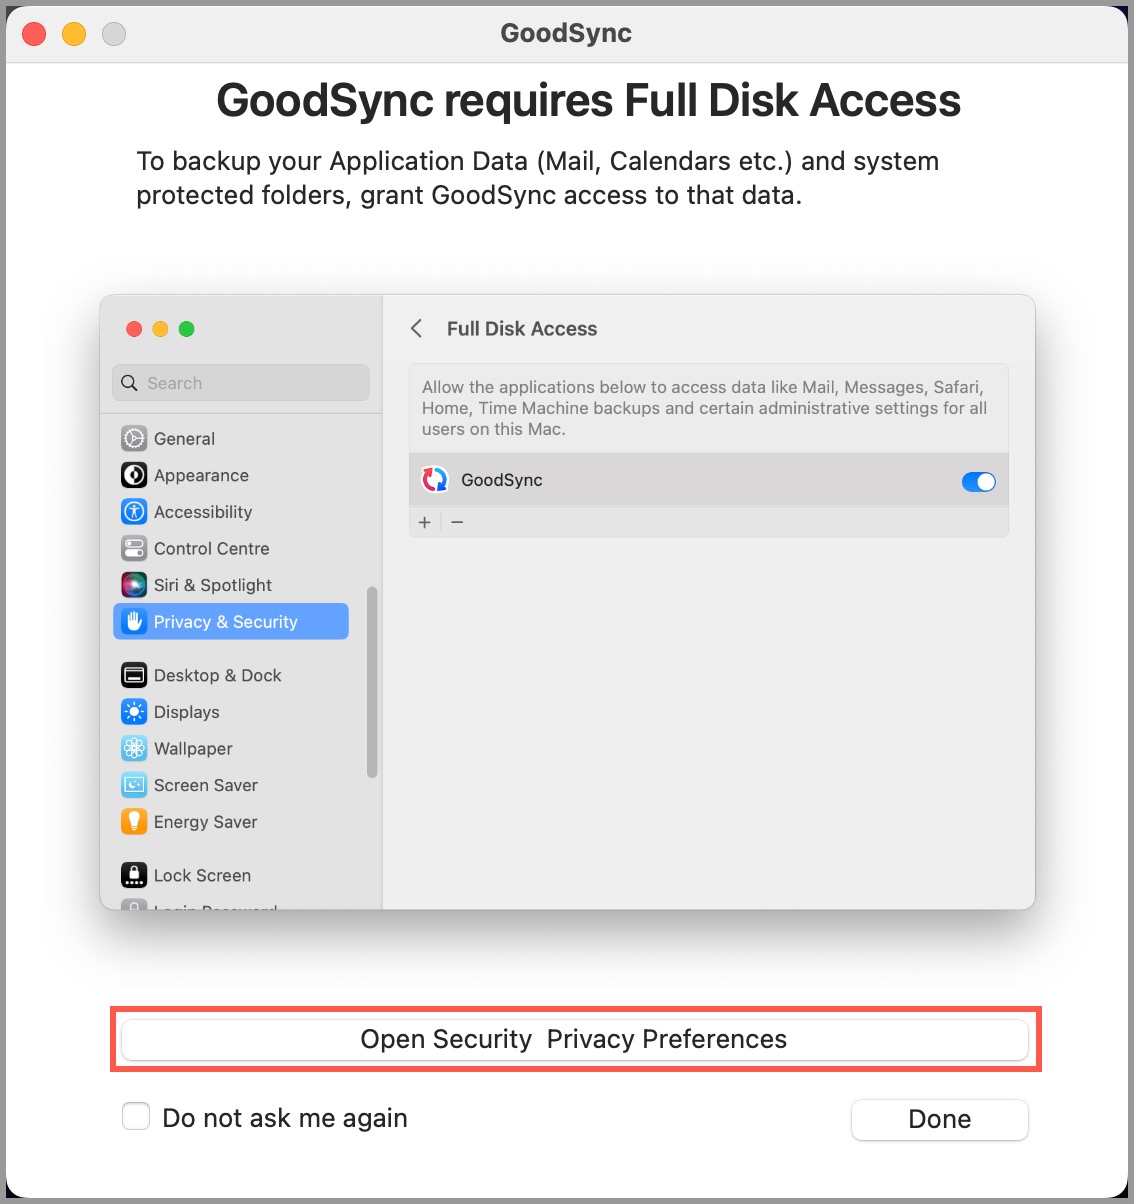The width and height of the screenshot is (1134, 1204).
Task: Select the Appearance icon in sidebar
Action: (x=134, y=475)
